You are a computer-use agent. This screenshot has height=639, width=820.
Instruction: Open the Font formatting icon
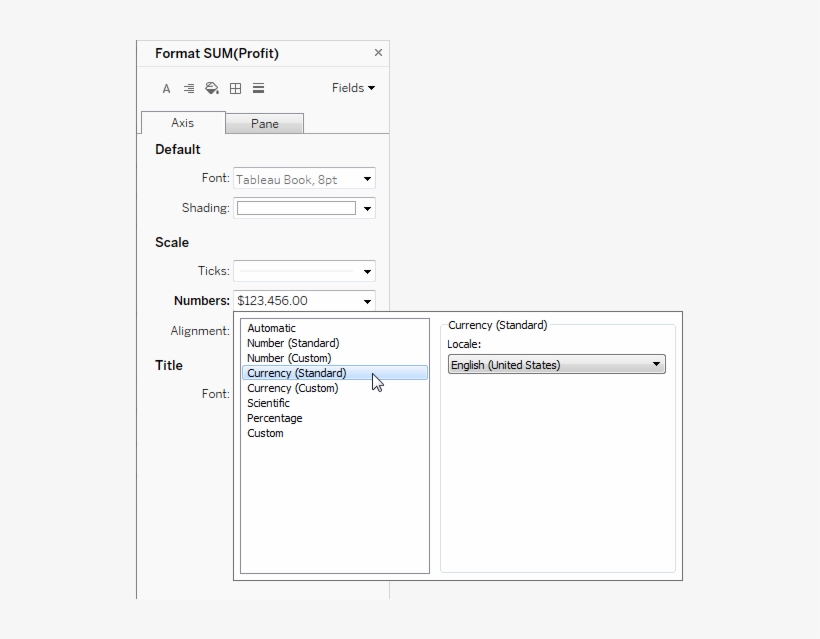[166, 88]
